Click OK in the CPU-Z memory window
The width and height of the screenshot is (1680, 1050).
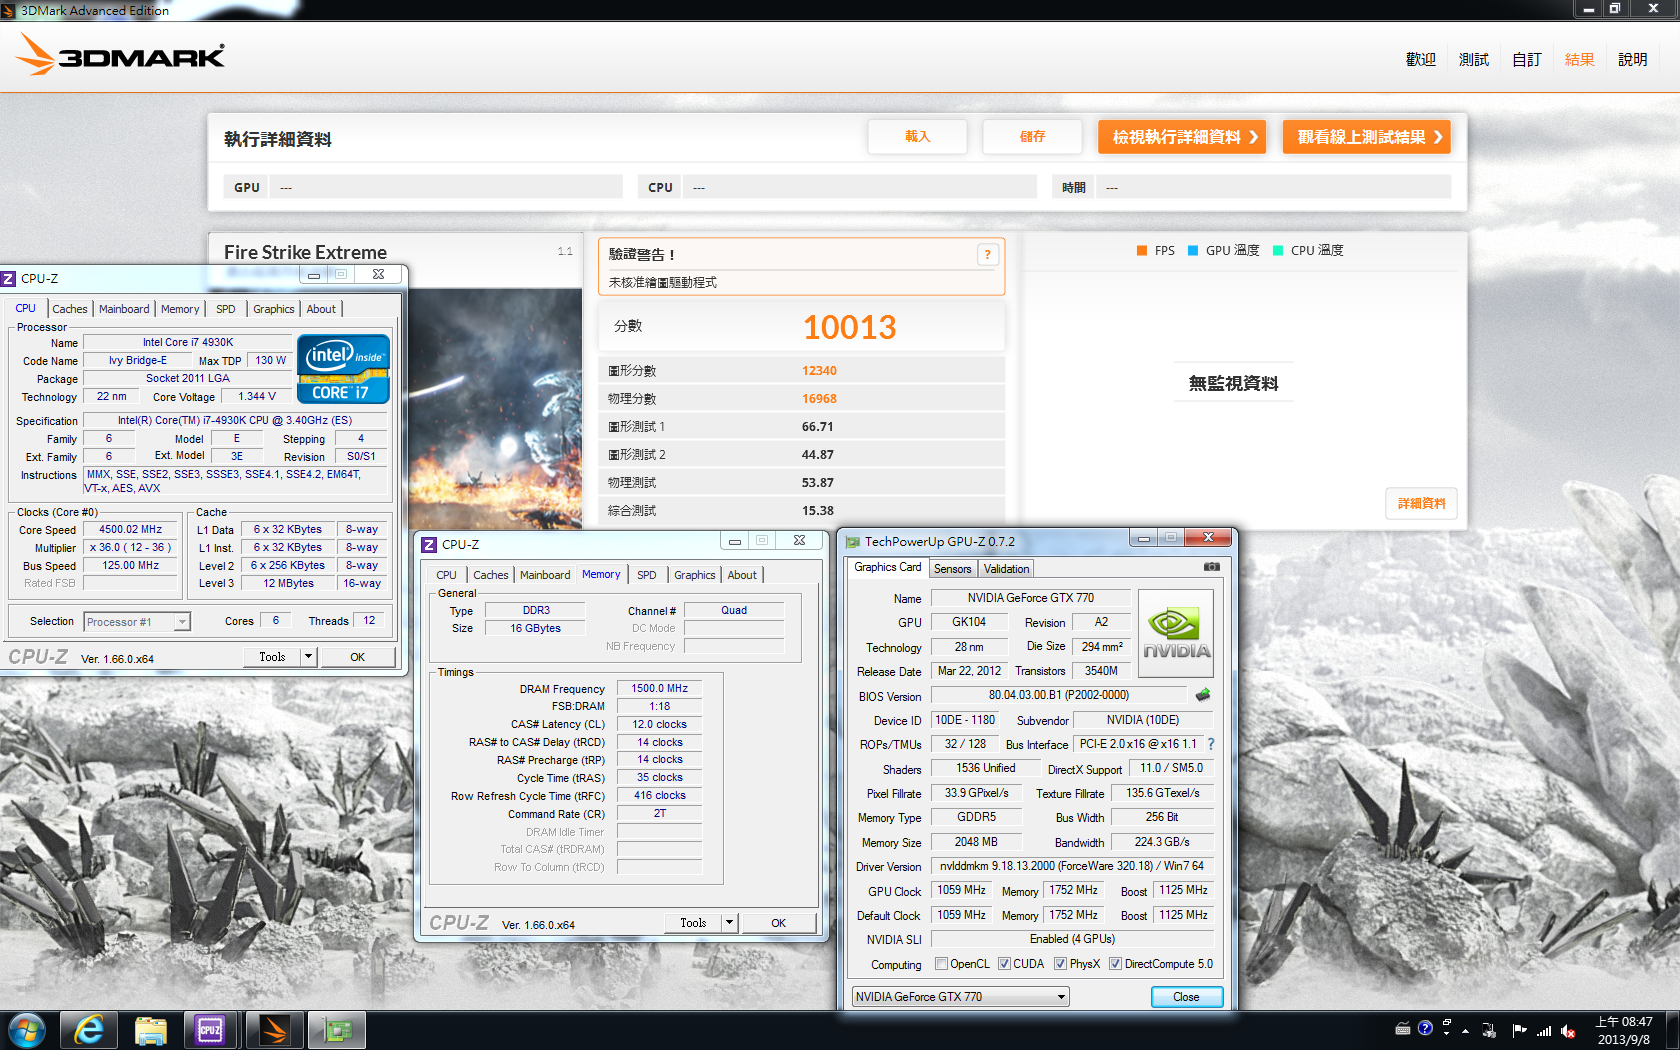pyautogui.click(x=778, y=923)
